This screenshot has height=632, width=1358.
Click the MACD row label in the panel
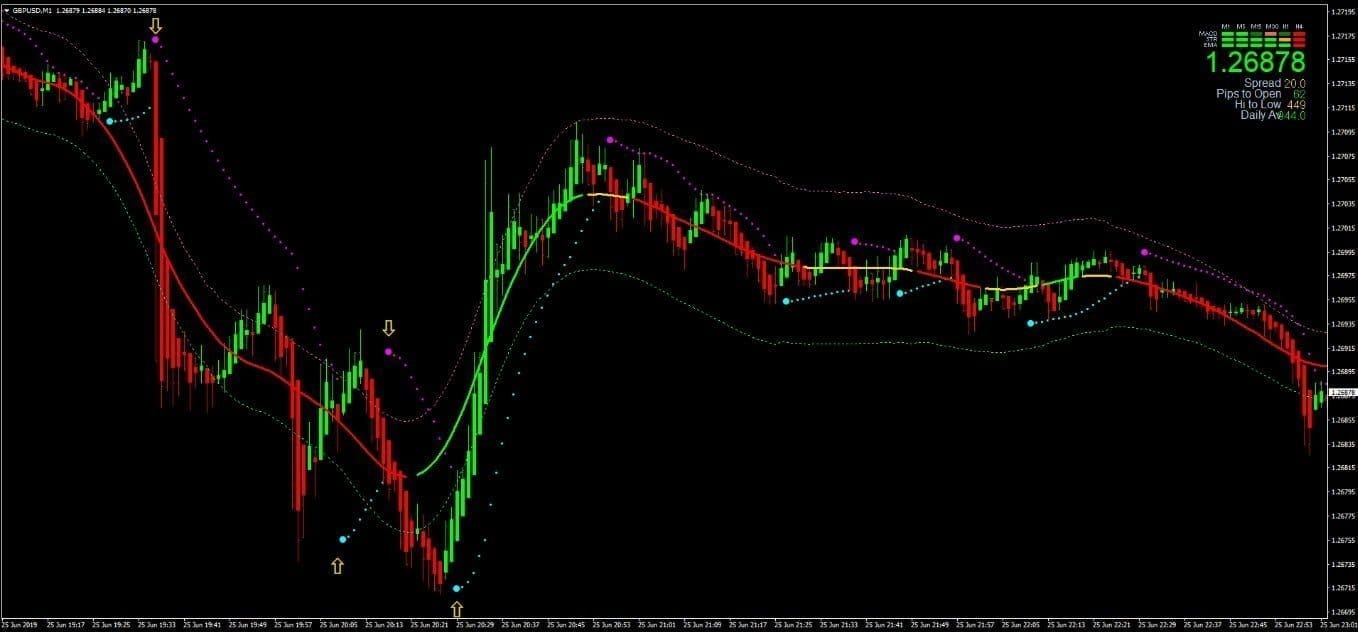point(1207,34)
